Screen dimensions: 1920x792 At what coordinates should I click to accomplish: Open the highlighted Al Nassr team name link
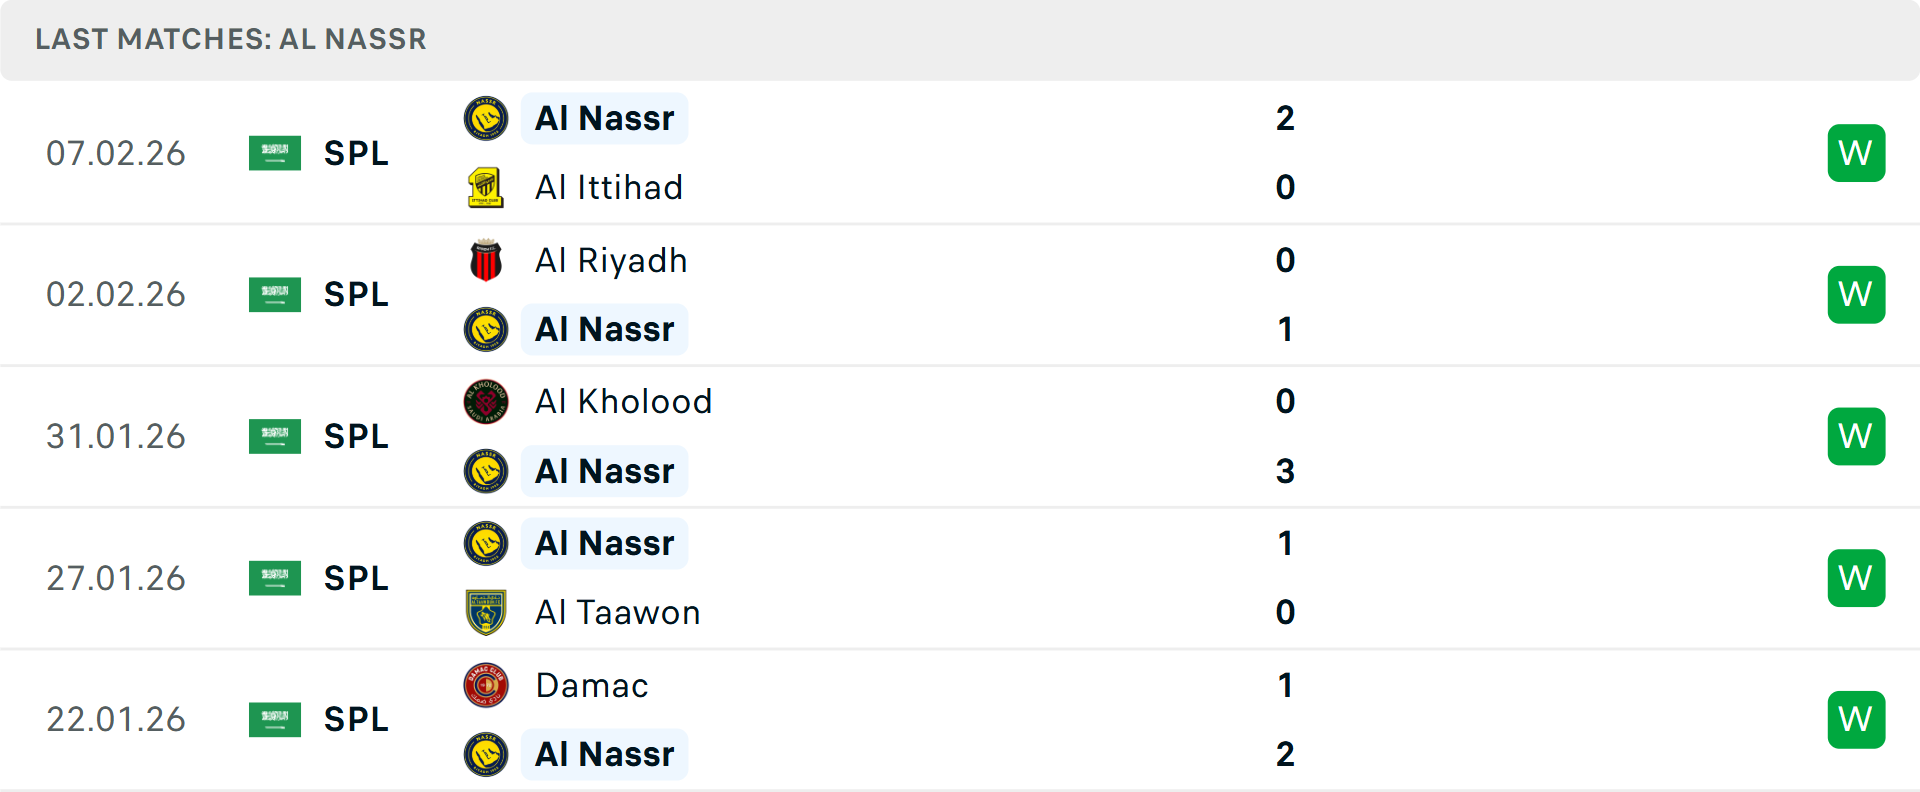[x=604, y=117]
